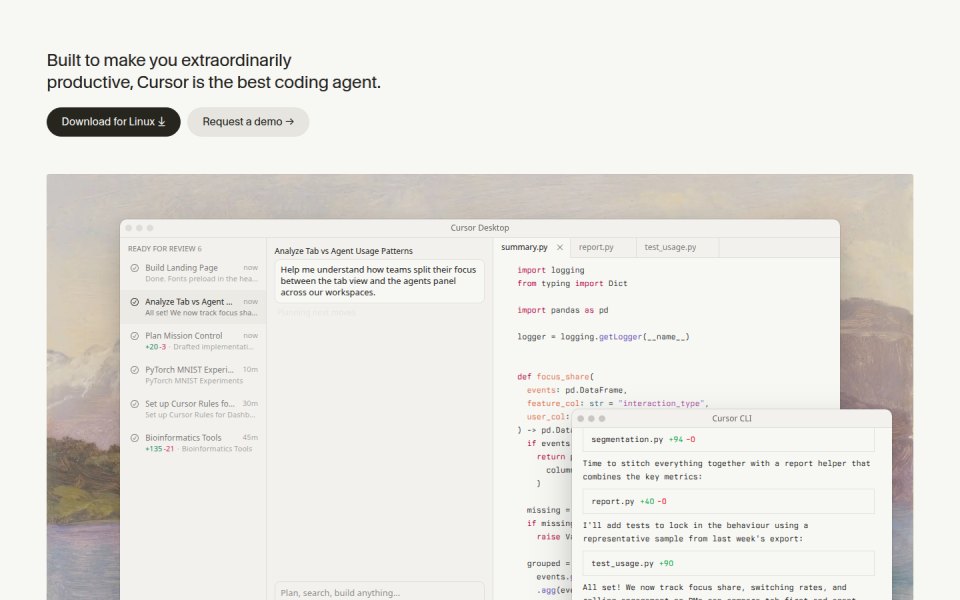Click 'All set! We now track focus sha...' subtitle
960x600 pixels.
(x=201, y=313)
